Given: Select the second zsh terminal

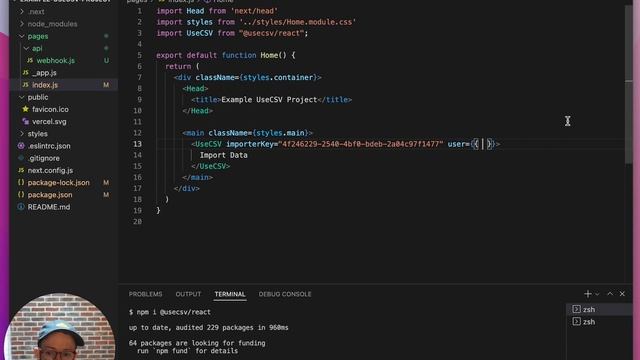Looking at the screenshot, I should [x=599, y=322].
